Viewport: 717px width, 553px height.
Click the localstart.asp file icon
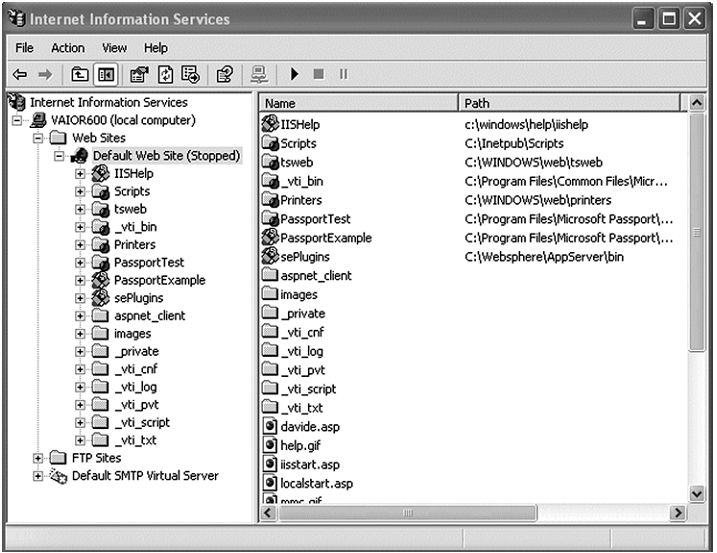[x=270, y=483]
